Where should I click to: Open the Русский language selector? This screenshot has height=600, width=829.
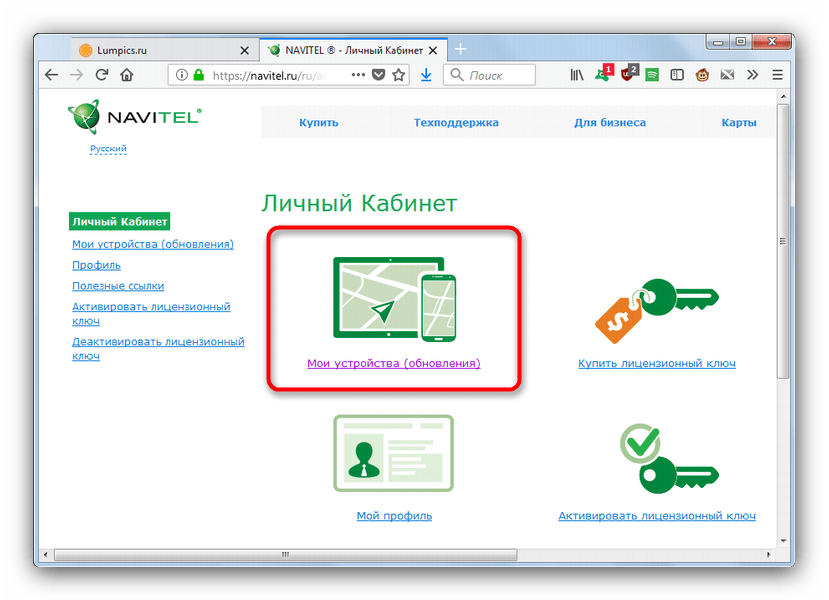point(108,149)
